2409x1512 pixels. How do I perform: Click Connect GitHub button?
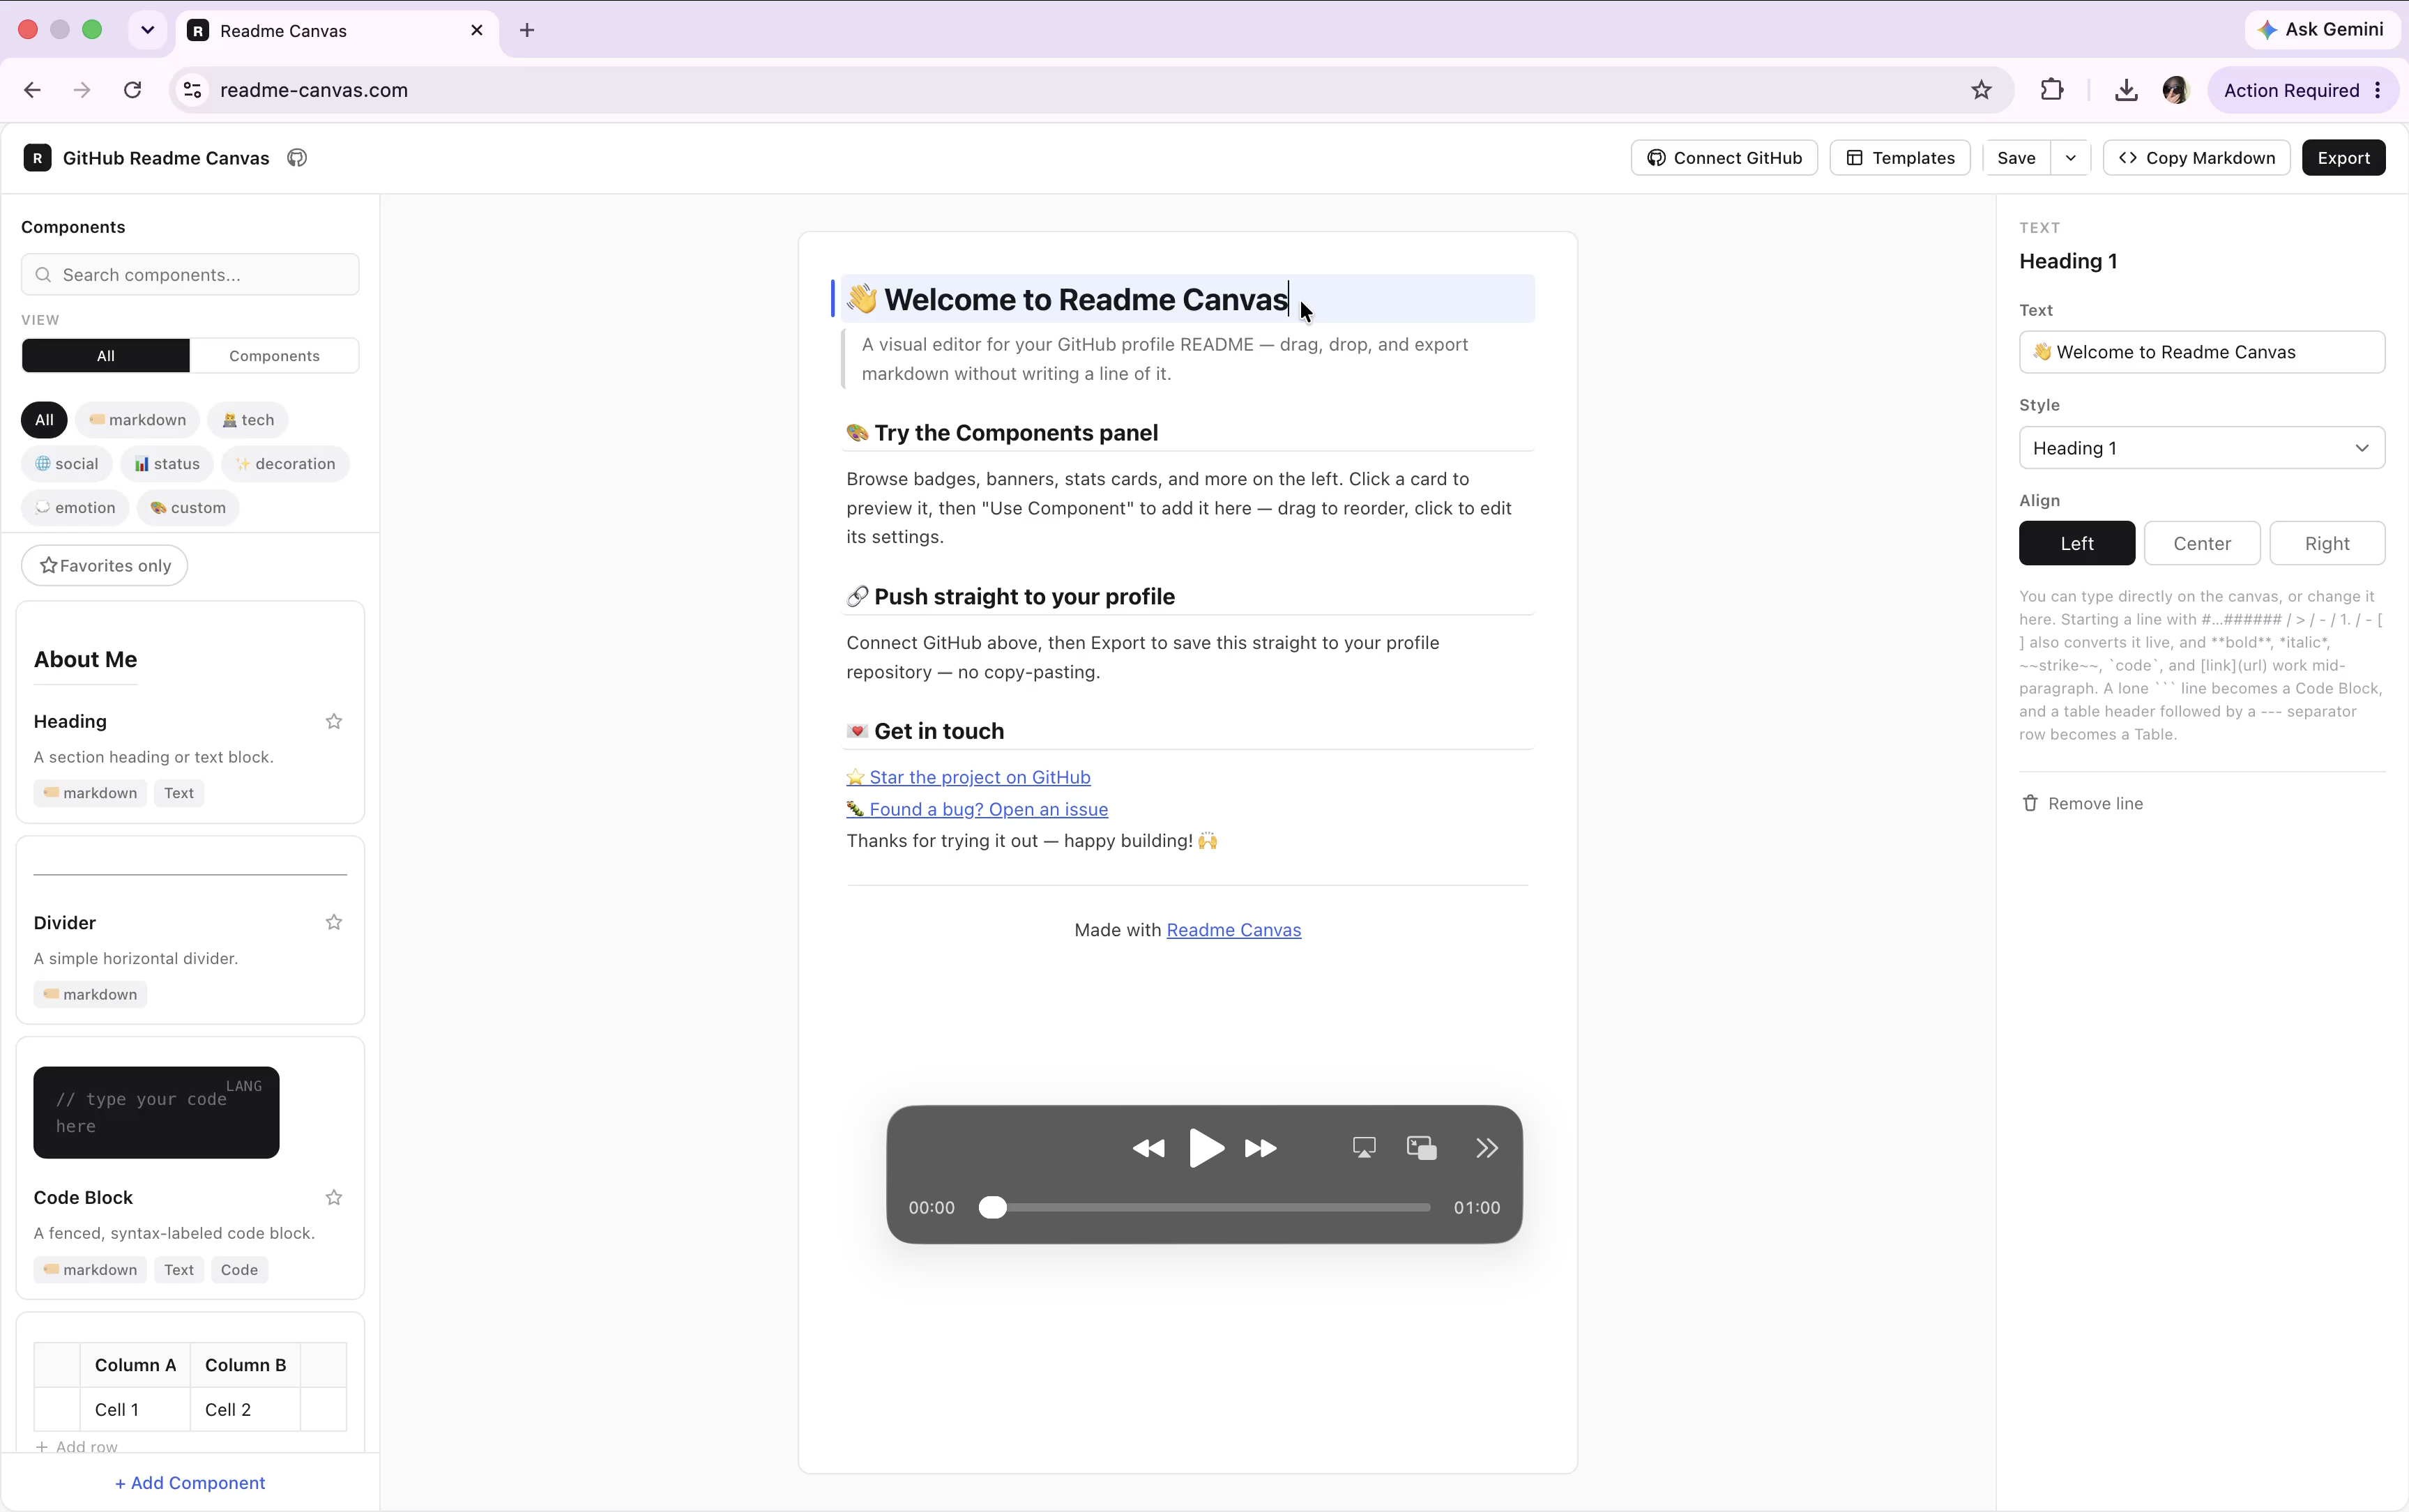(x=1724, y=158)
